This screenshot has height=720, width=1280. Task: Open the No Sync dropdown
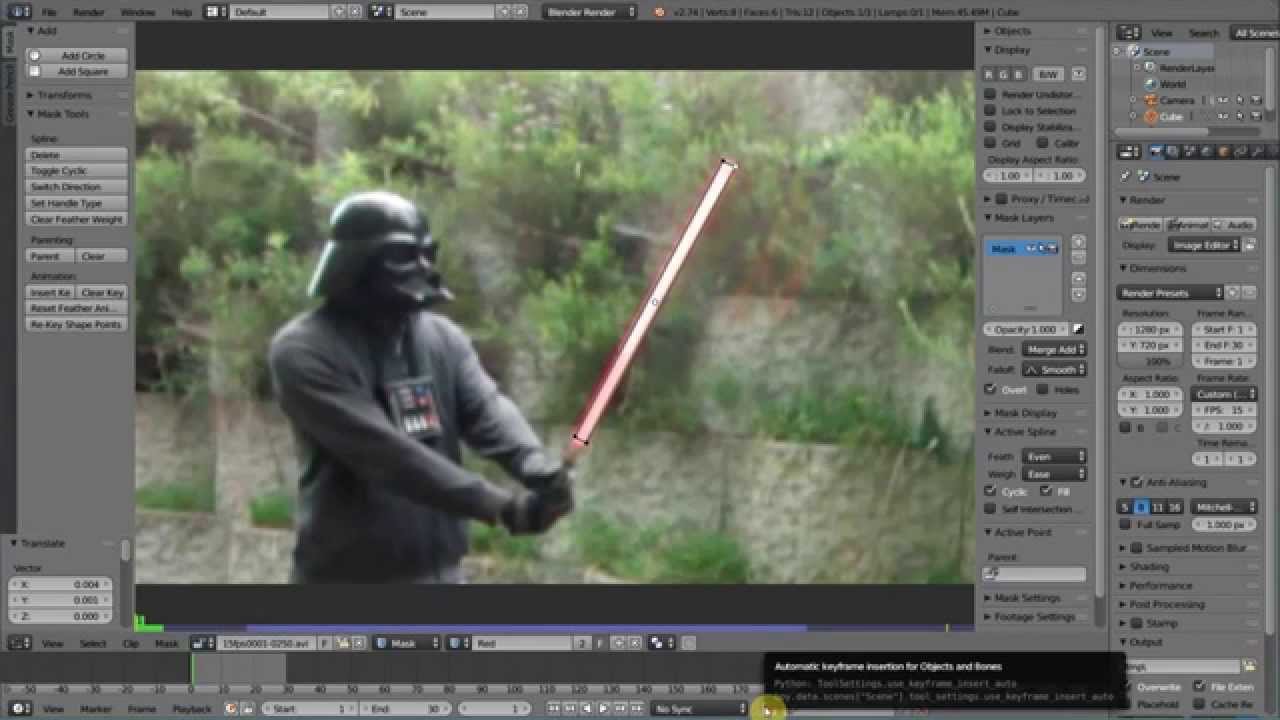pos(700,709)
